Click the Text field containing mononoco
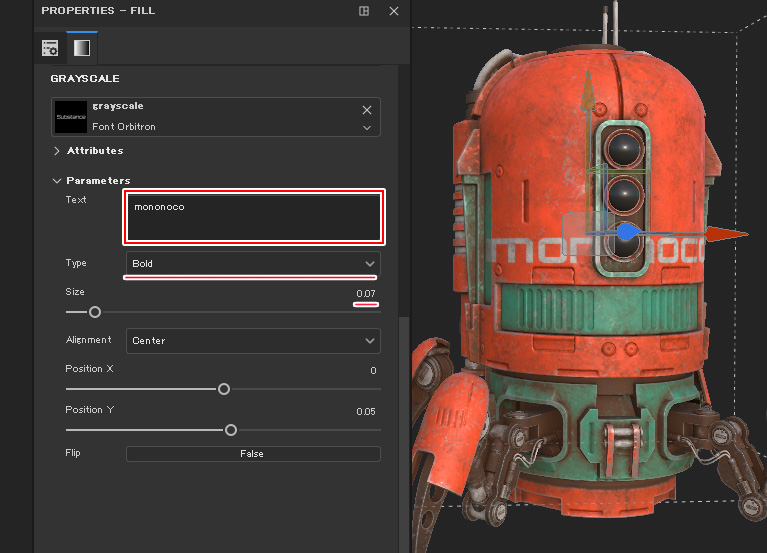The width and height of the screenshot is (767, 553). (253, 217)
